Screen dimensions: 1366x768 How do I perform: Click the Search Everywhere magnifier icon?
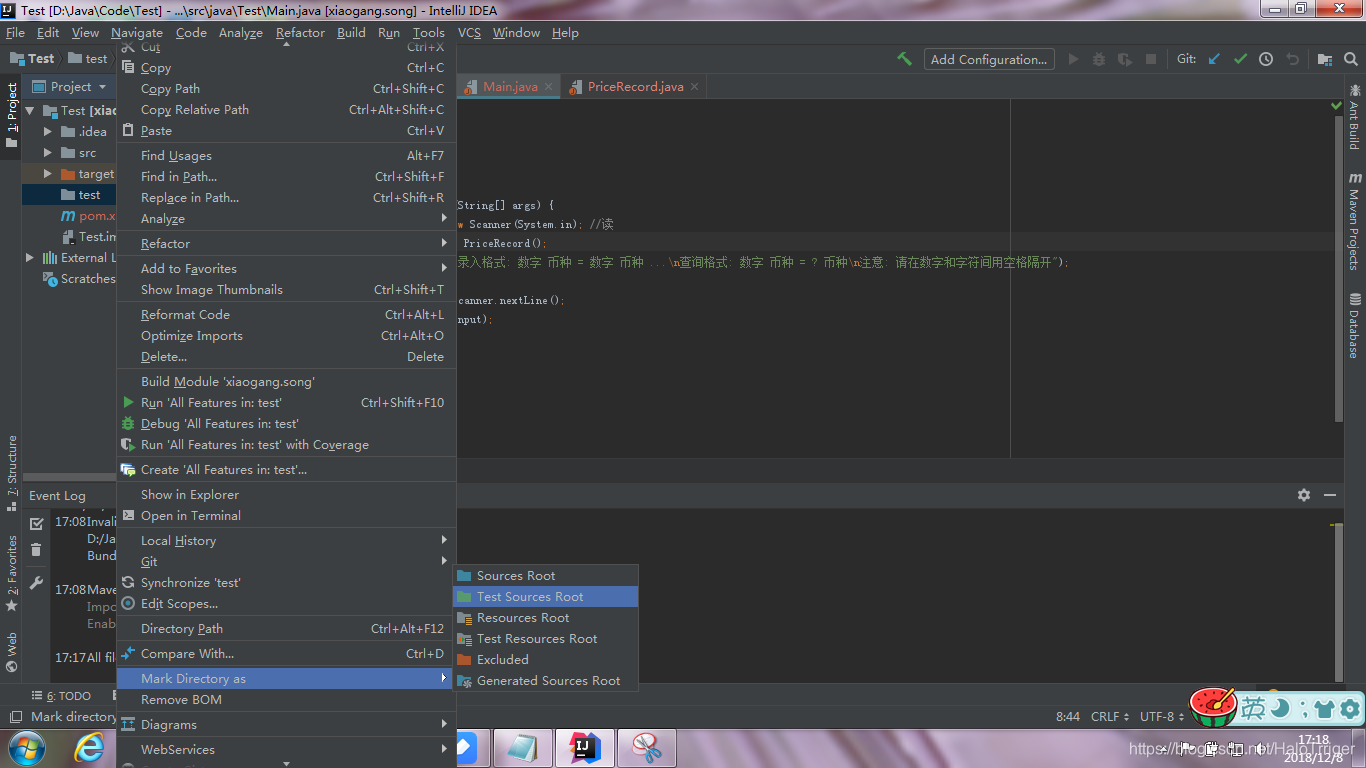coord(1350,59)
